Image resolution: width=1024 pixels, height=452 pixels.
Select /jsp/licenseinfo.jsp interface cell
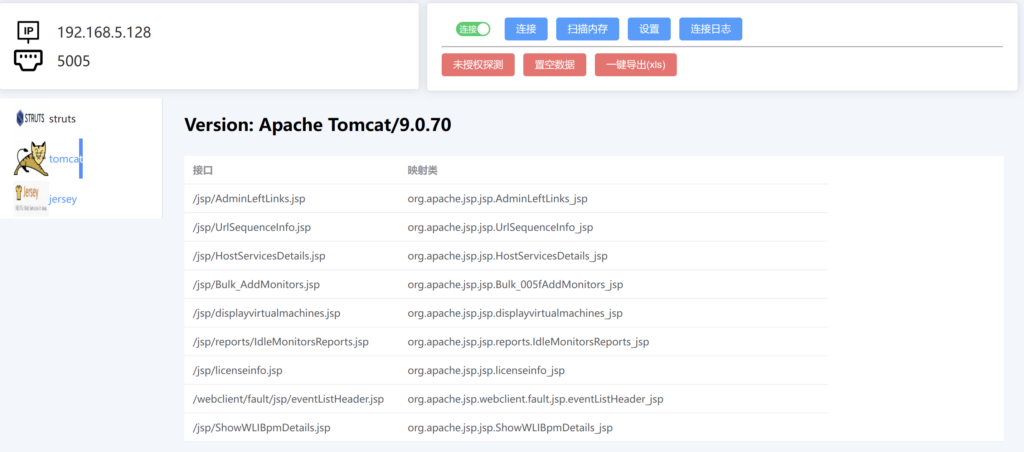click(x=238, y=370)
